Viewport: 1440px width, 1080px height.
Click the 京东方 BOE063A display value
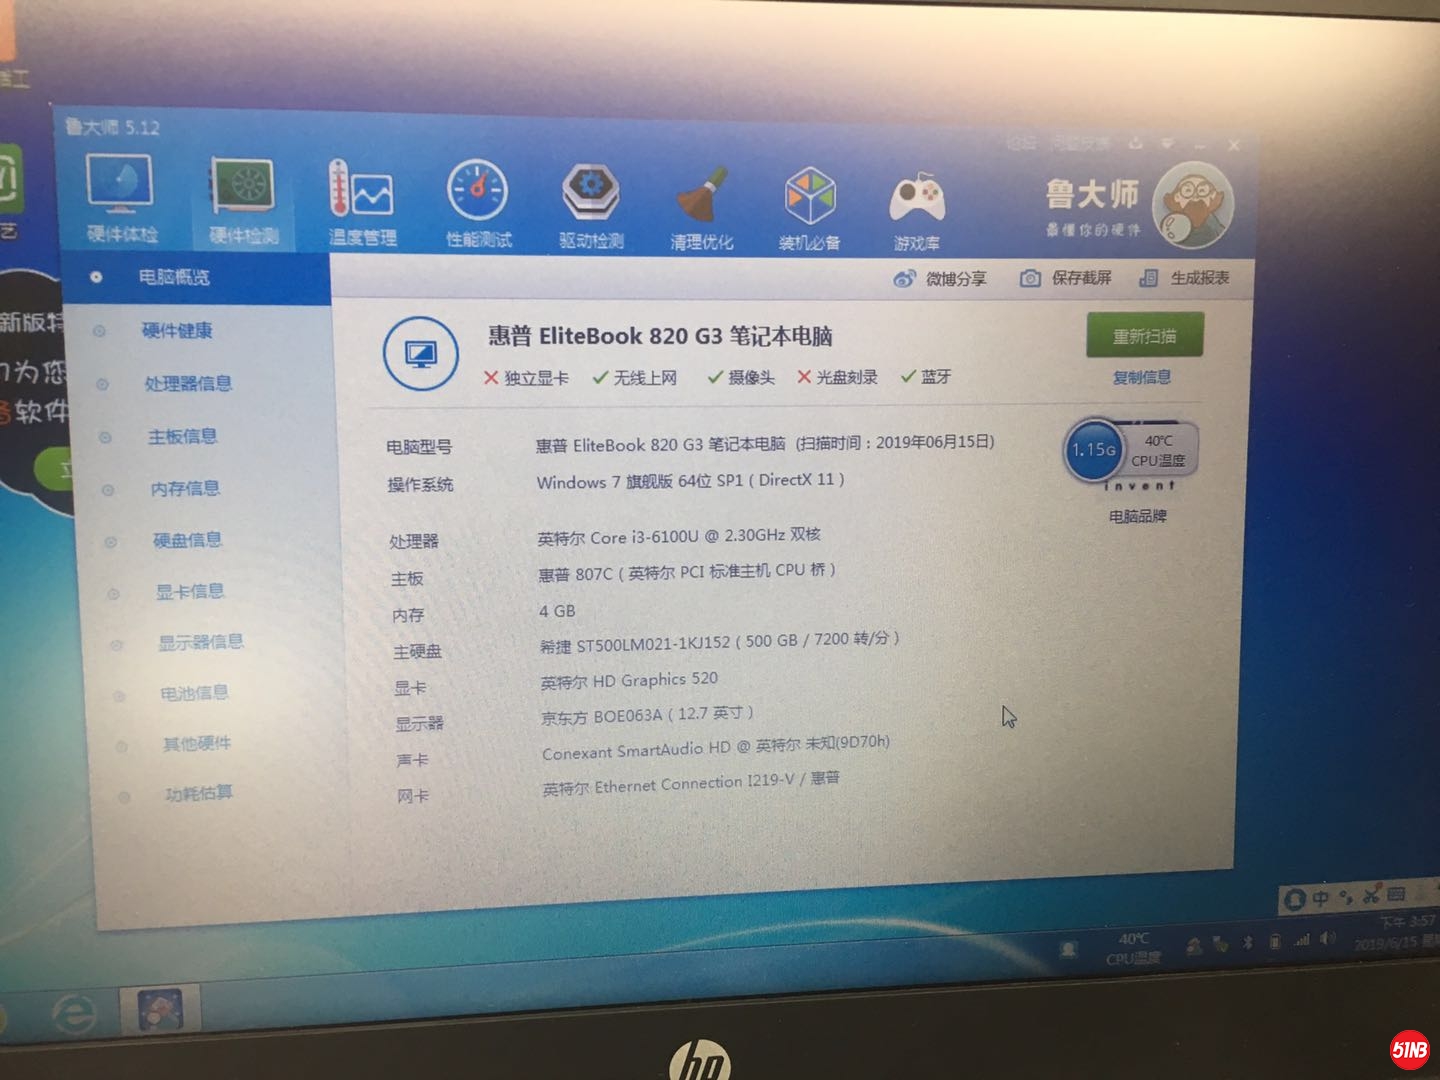(647, 715)
